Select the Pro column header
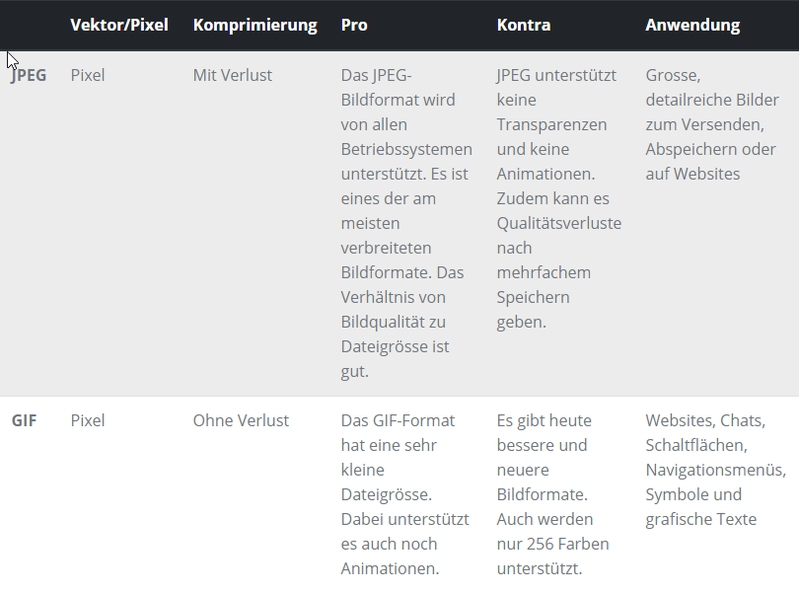This screenshot has height=593, width=800. [x=354, y=25]
